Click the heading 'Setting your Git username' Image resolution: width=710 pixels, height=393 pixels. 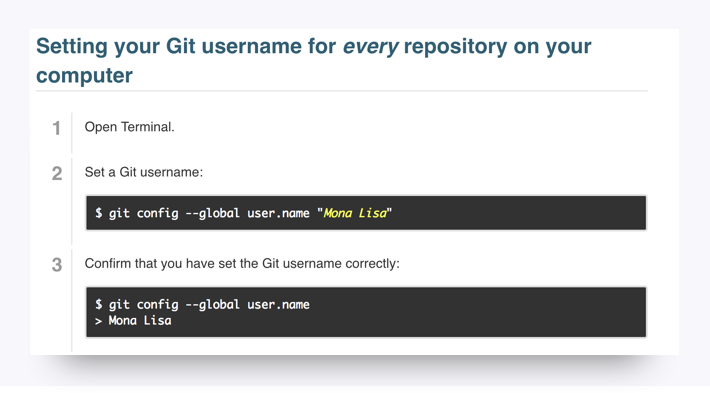coord(313,61)
